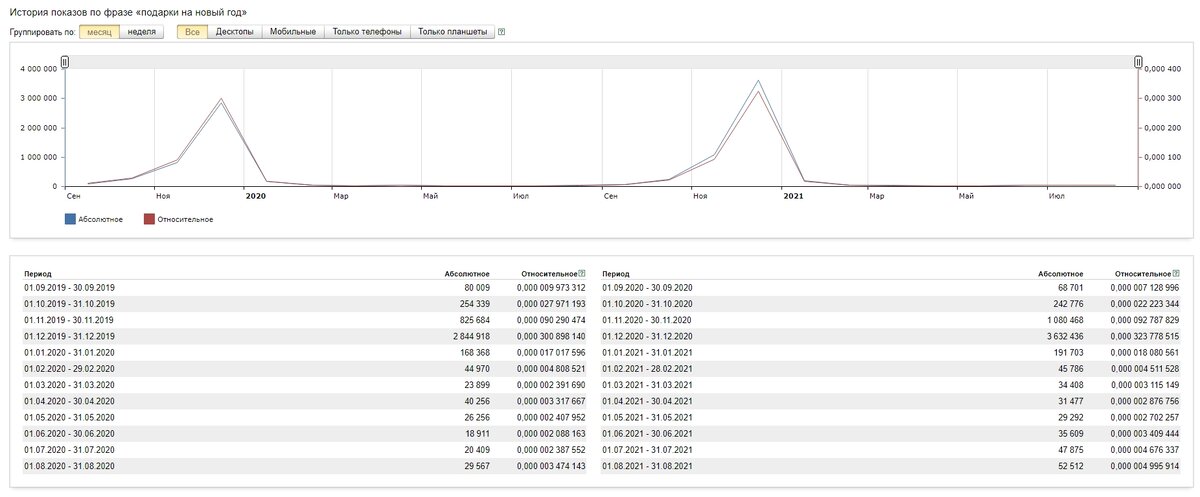Select row 01.07.2021 - 31.07.2021
Viewport: 1200px width, 497px height.
pos(891,449)
